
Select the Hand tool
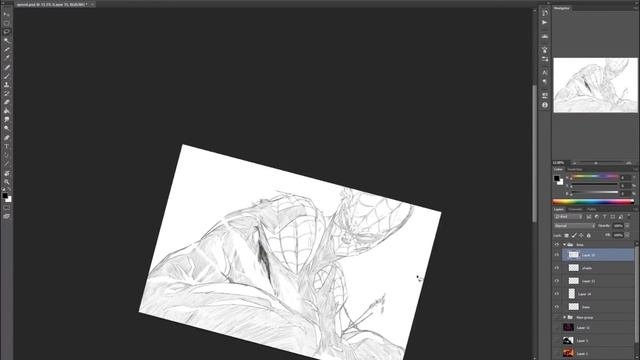[7, 174]
